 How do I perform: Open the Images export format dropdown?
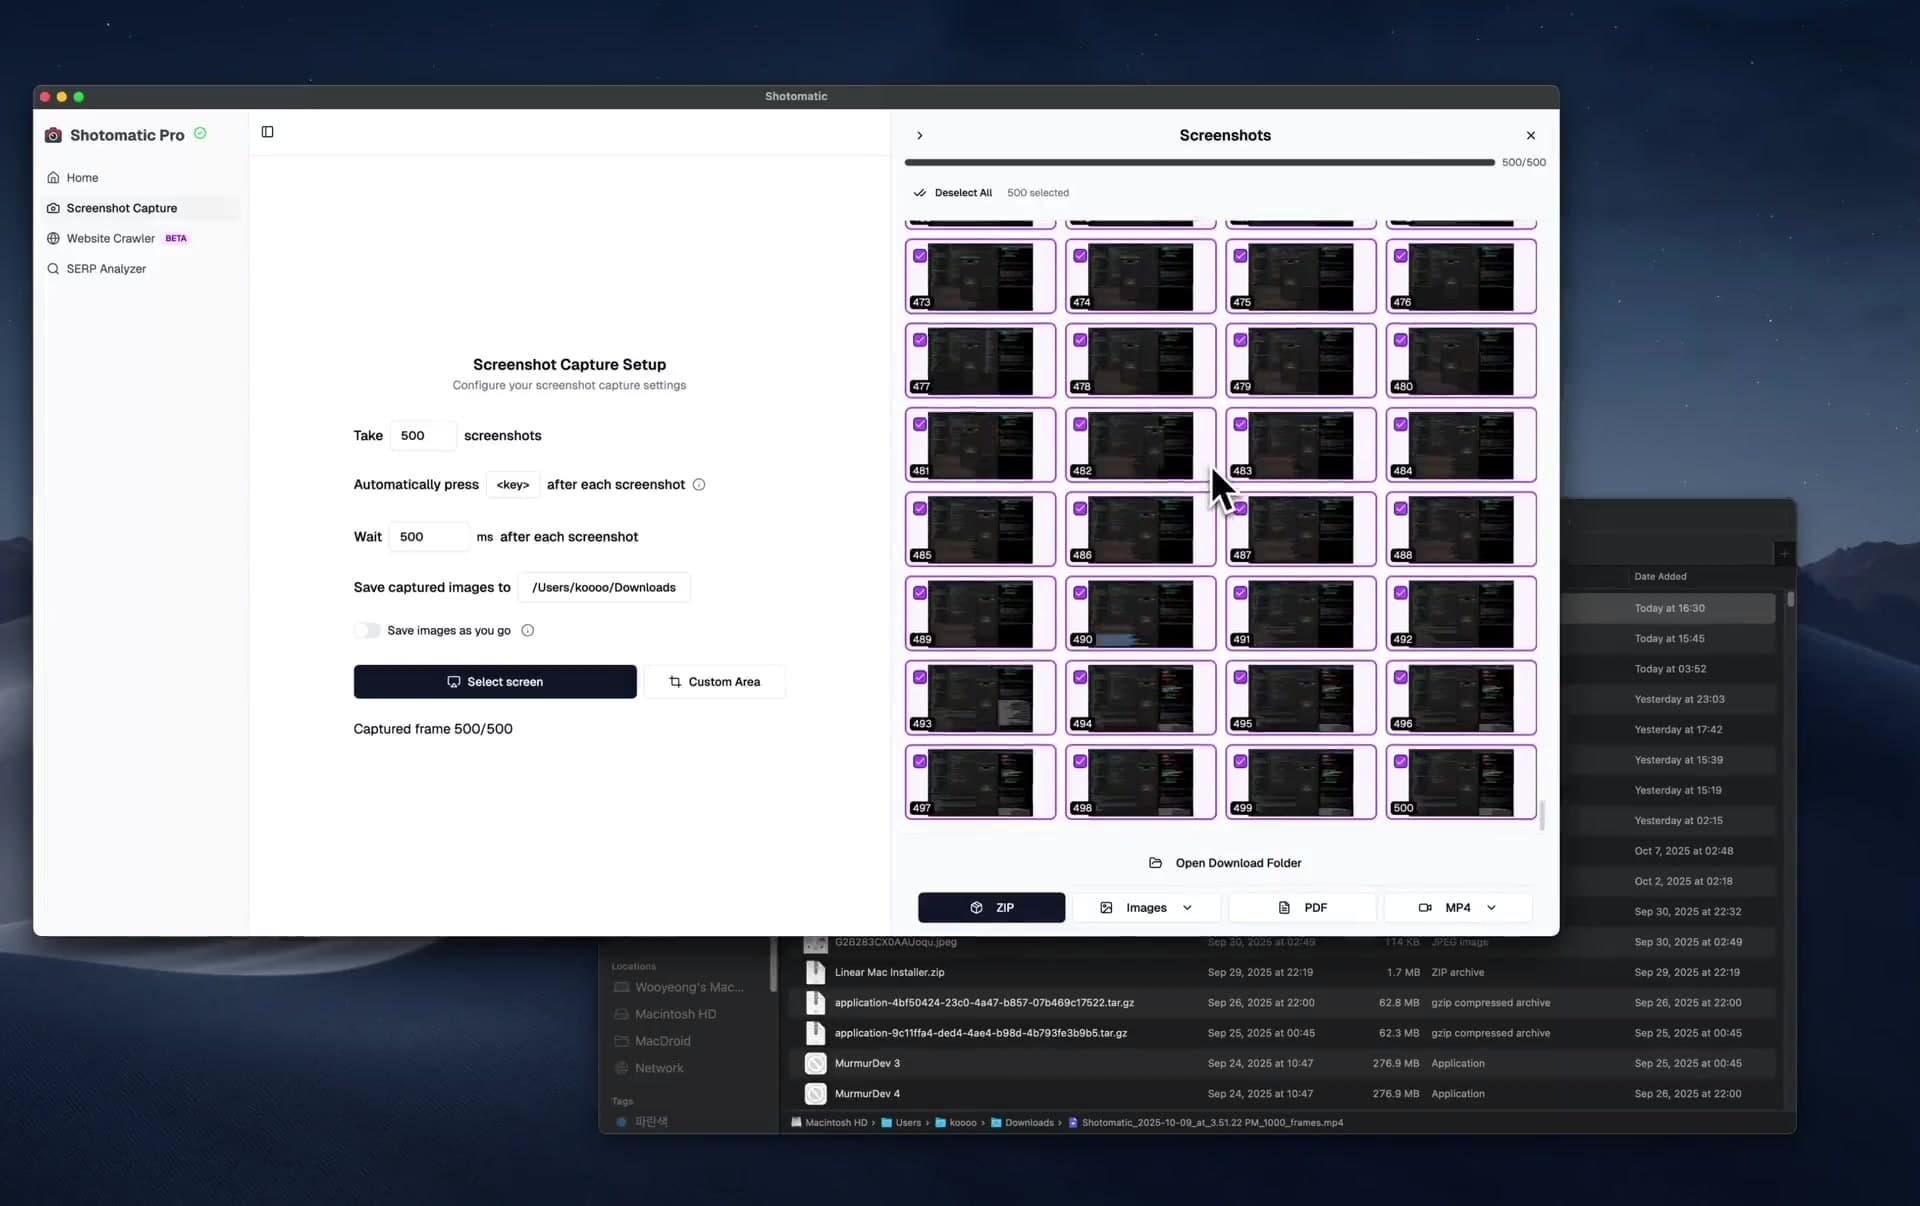pos(1189,907)
